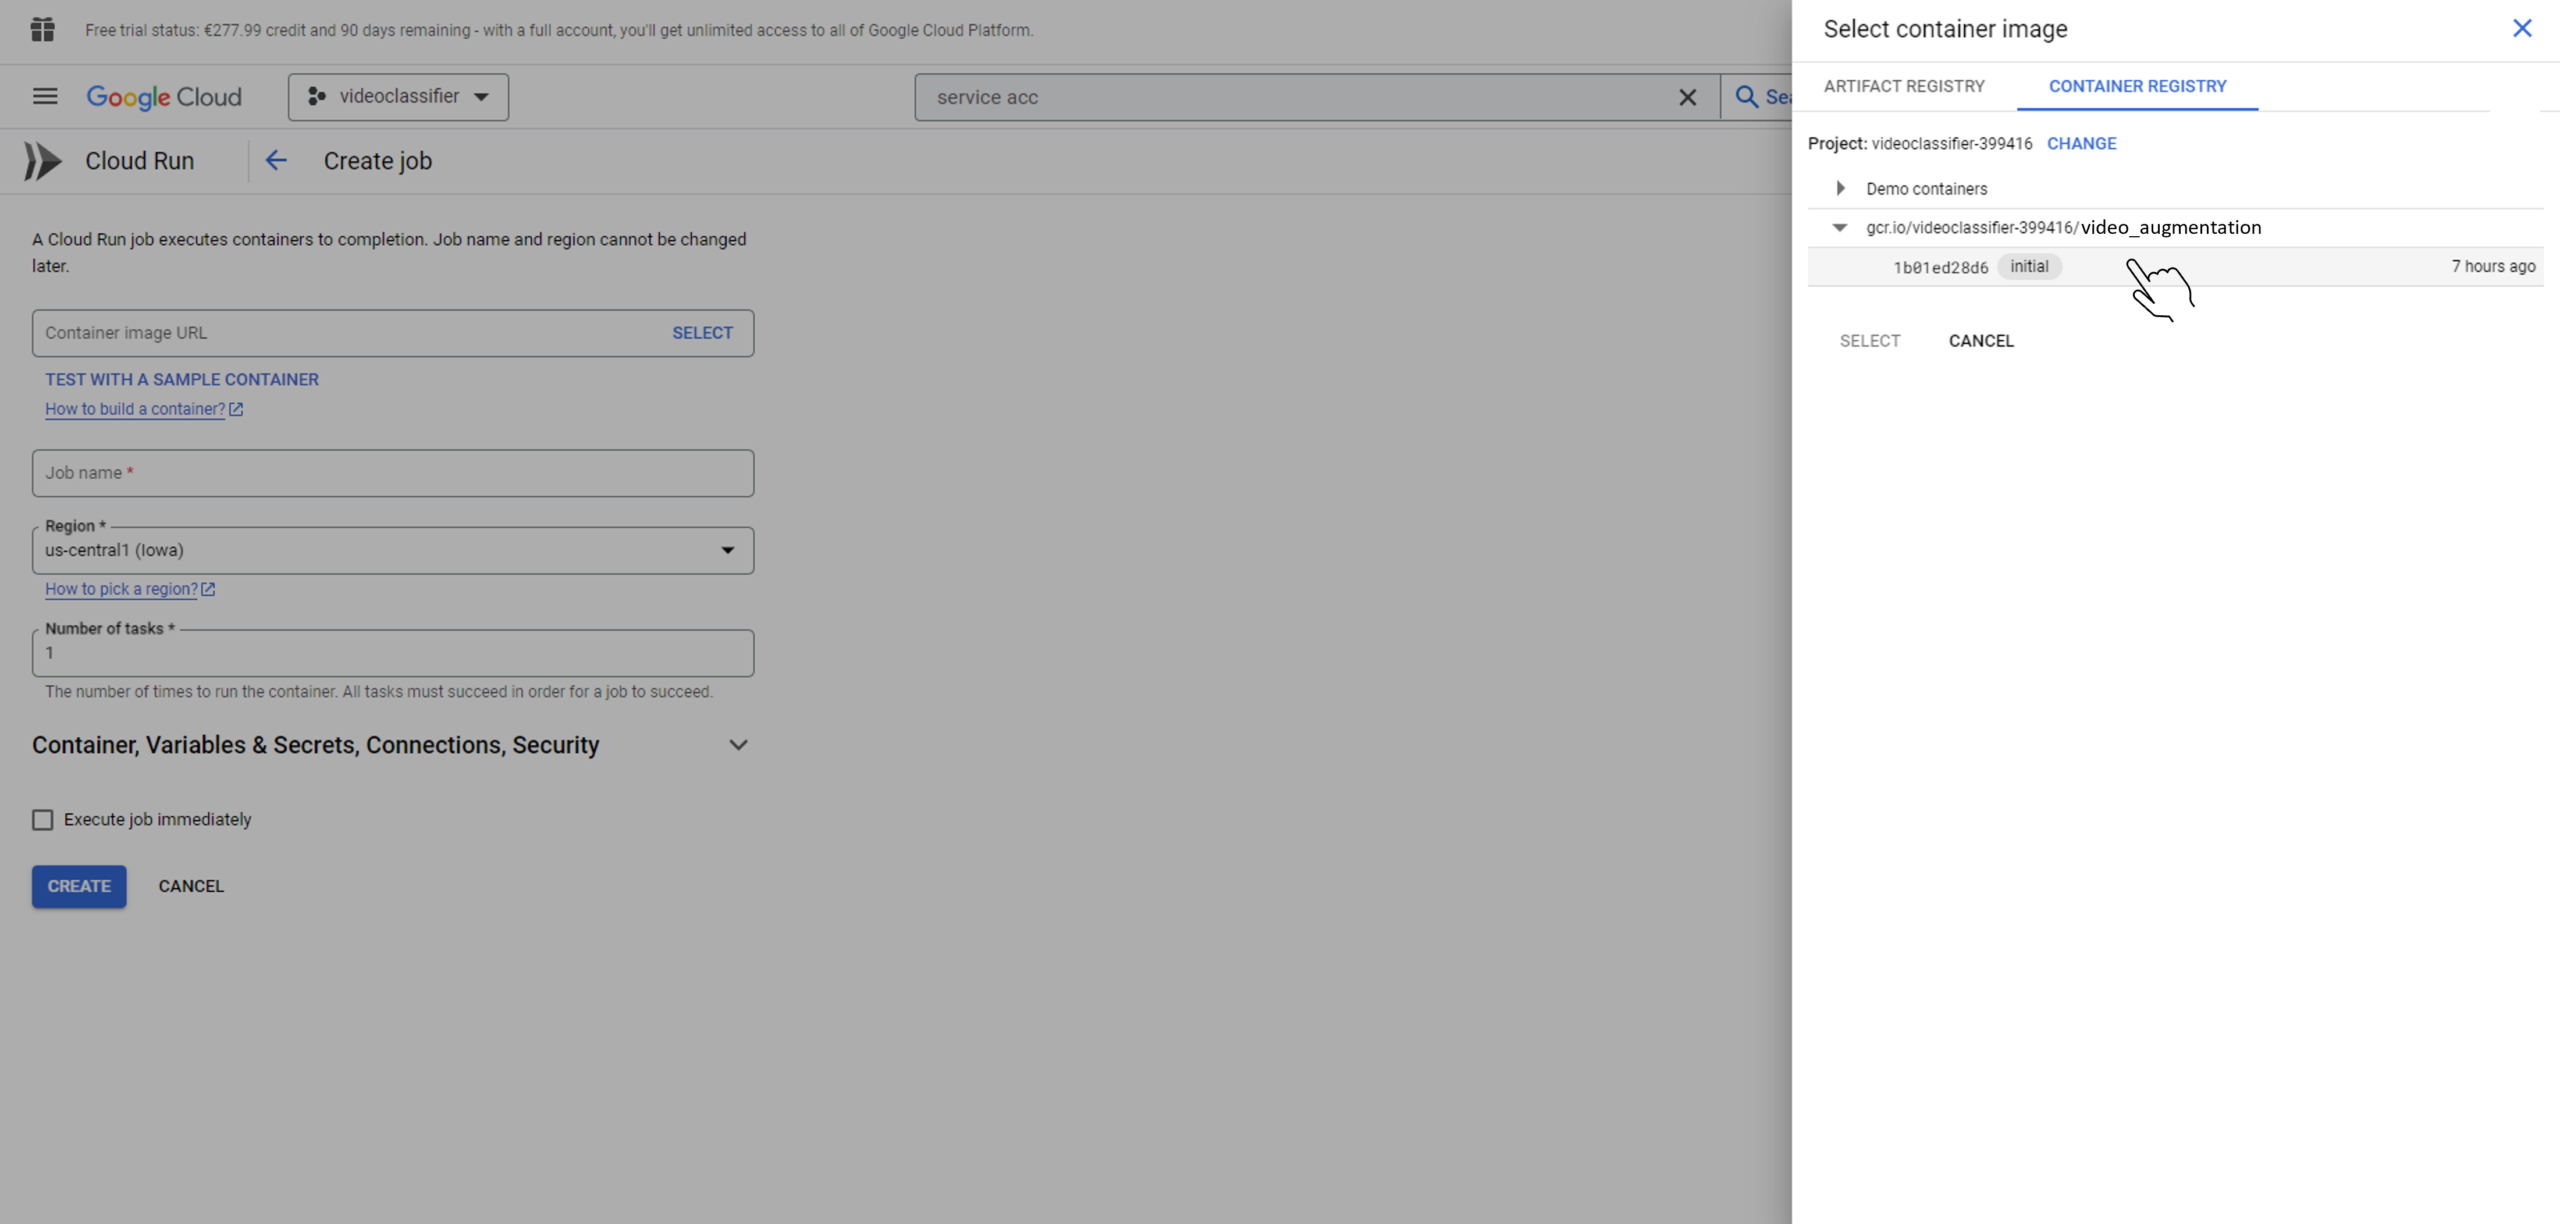
Task: Click the Cloud Run logo icon
Action: [x=43, y=161]
